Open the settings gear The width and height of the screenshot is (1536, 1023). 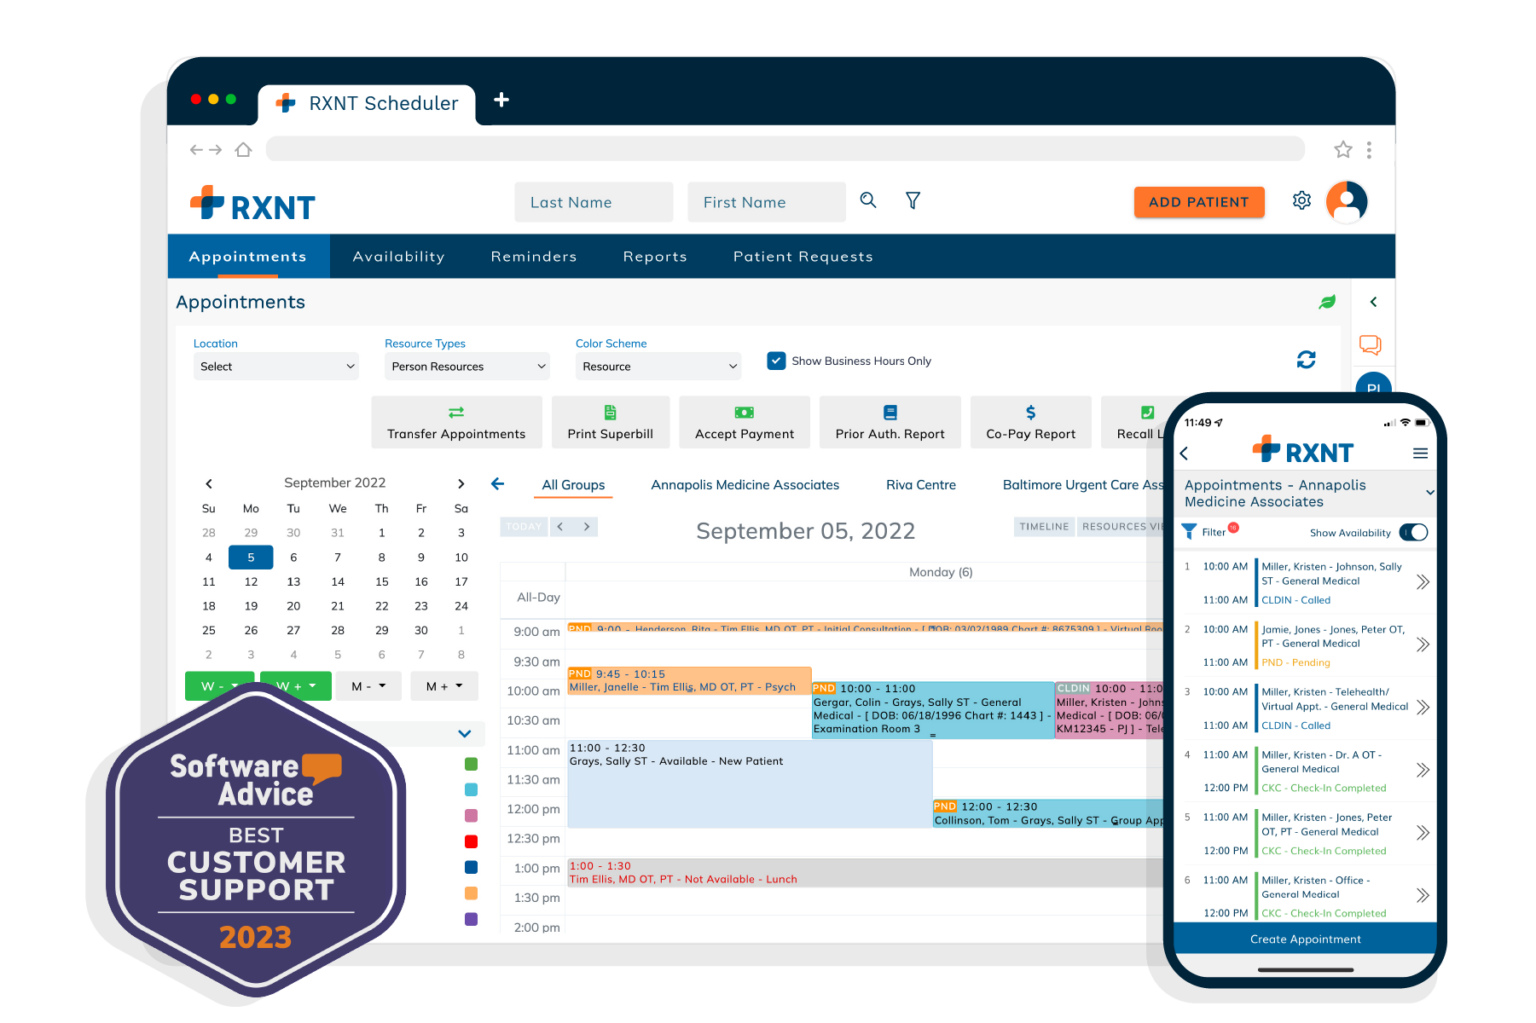[x=1301, y=200]
